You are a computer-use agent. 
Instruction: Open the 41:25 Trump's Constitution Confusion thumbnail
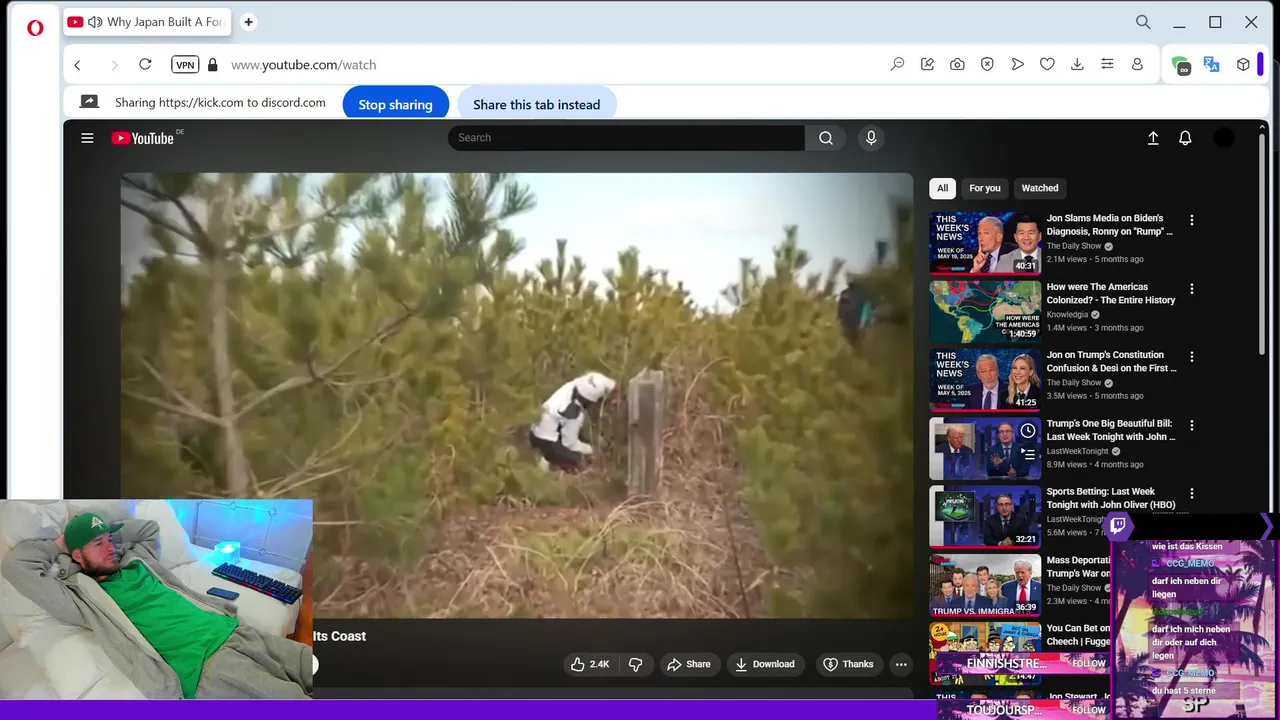pos(985,379)
